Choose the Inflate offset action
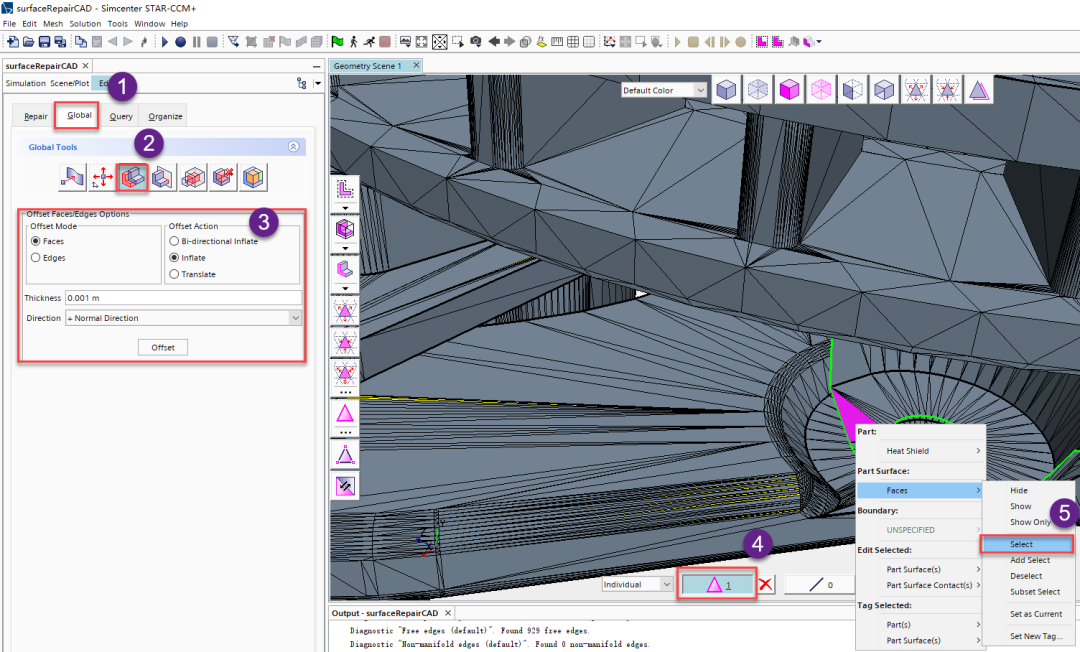 point(174,257)
